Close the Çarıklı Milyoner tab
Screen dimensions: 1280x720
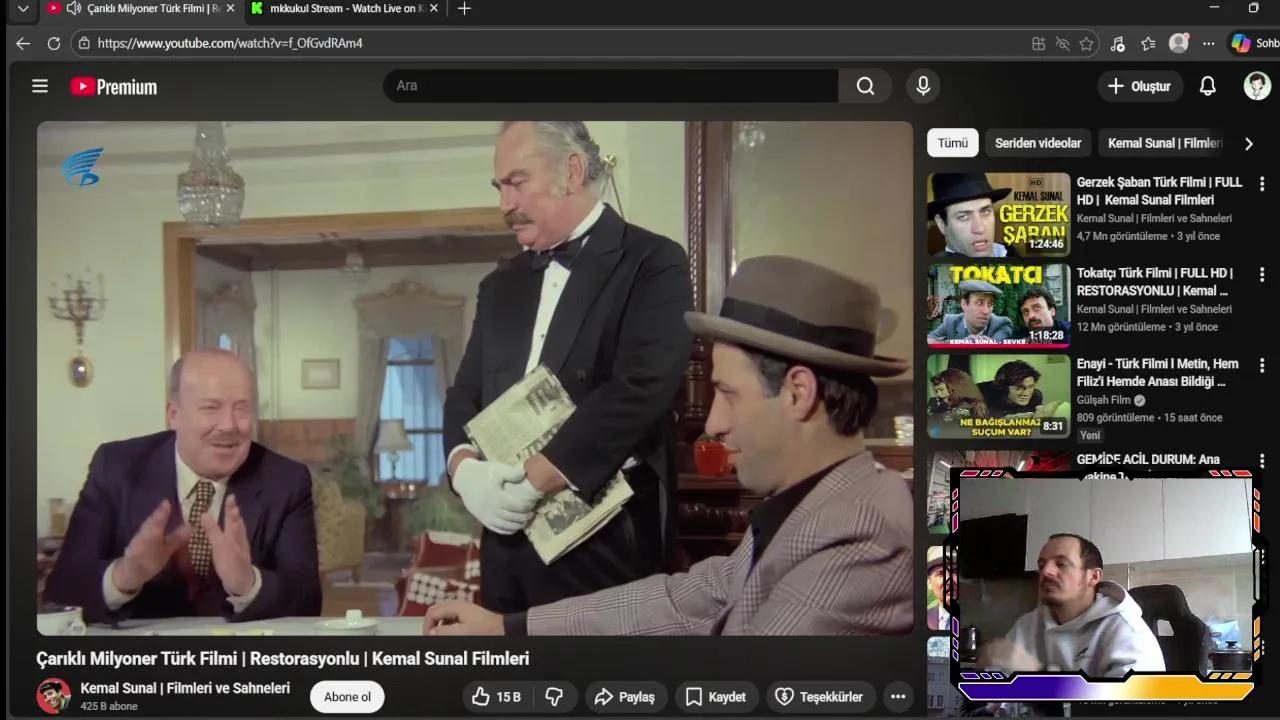click(x=231, y=8)
